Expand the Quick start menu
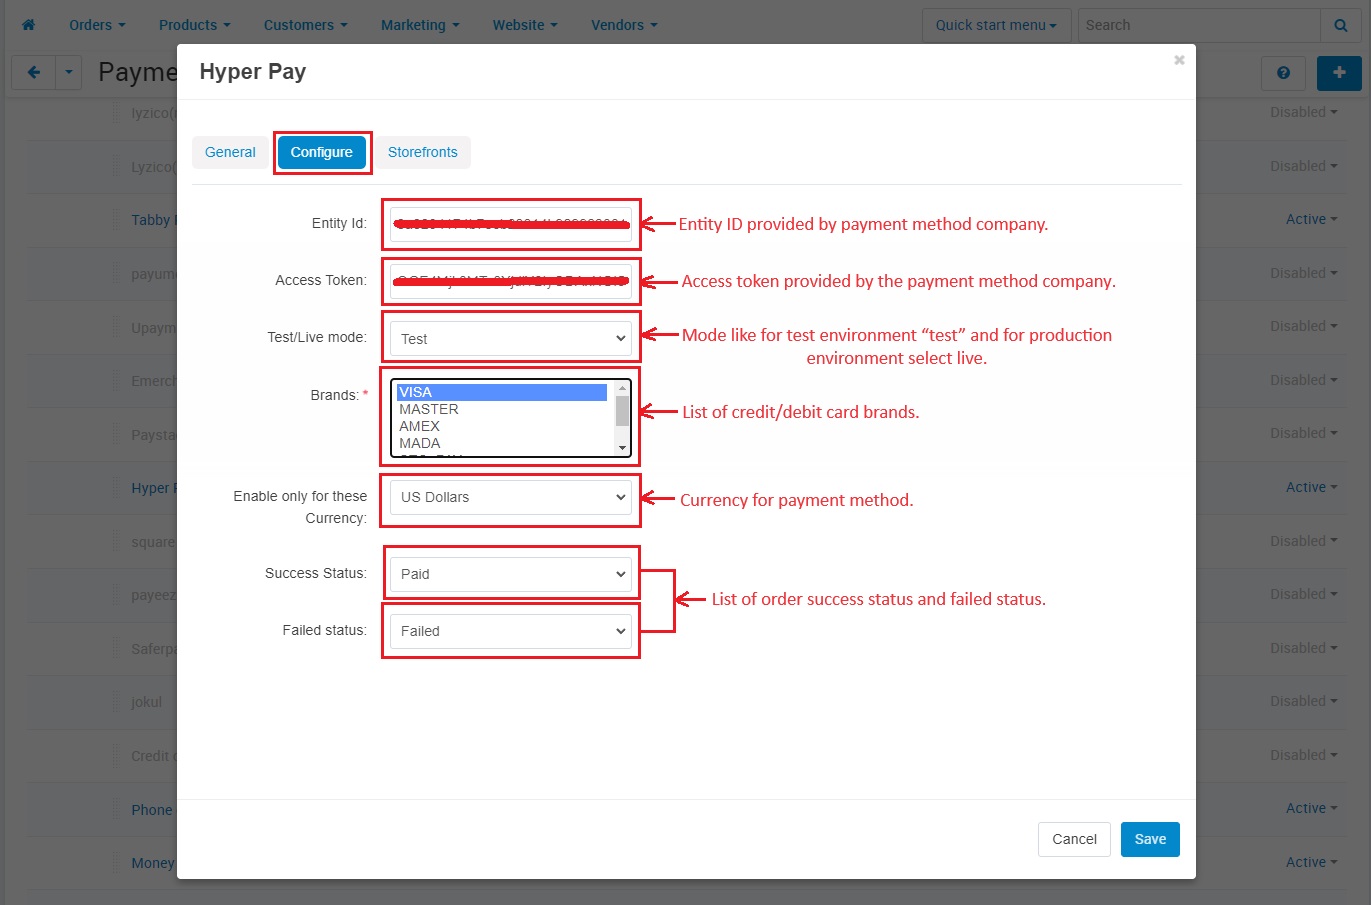1371x905 pixels. pyautogui.click(x=996, y=25)
